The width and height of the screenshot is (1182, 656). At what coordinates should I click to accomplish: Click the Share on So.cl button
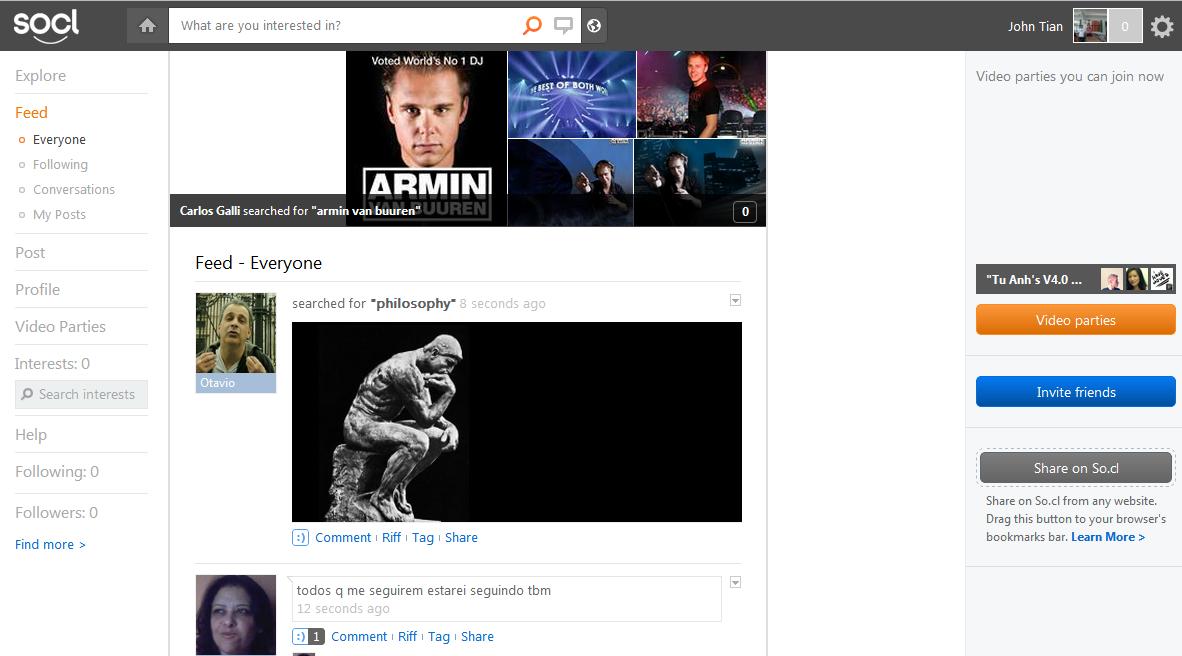(x=1076, y=468)
